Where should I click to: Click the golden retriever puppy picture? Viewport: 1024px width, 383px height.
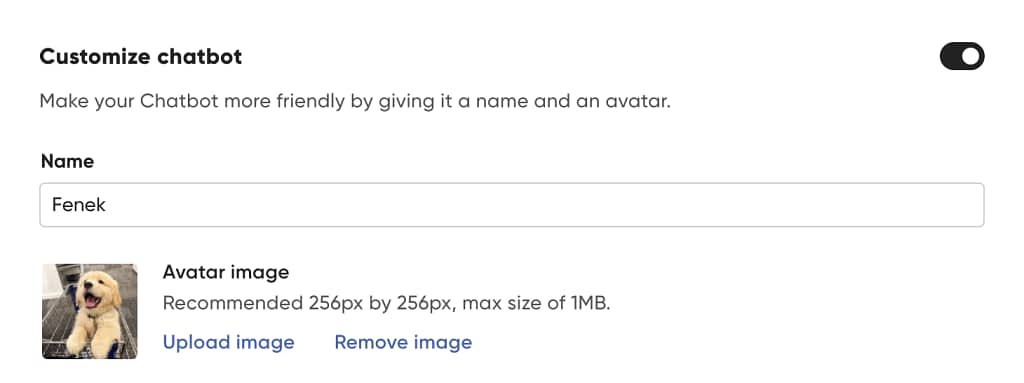[90, 311]
